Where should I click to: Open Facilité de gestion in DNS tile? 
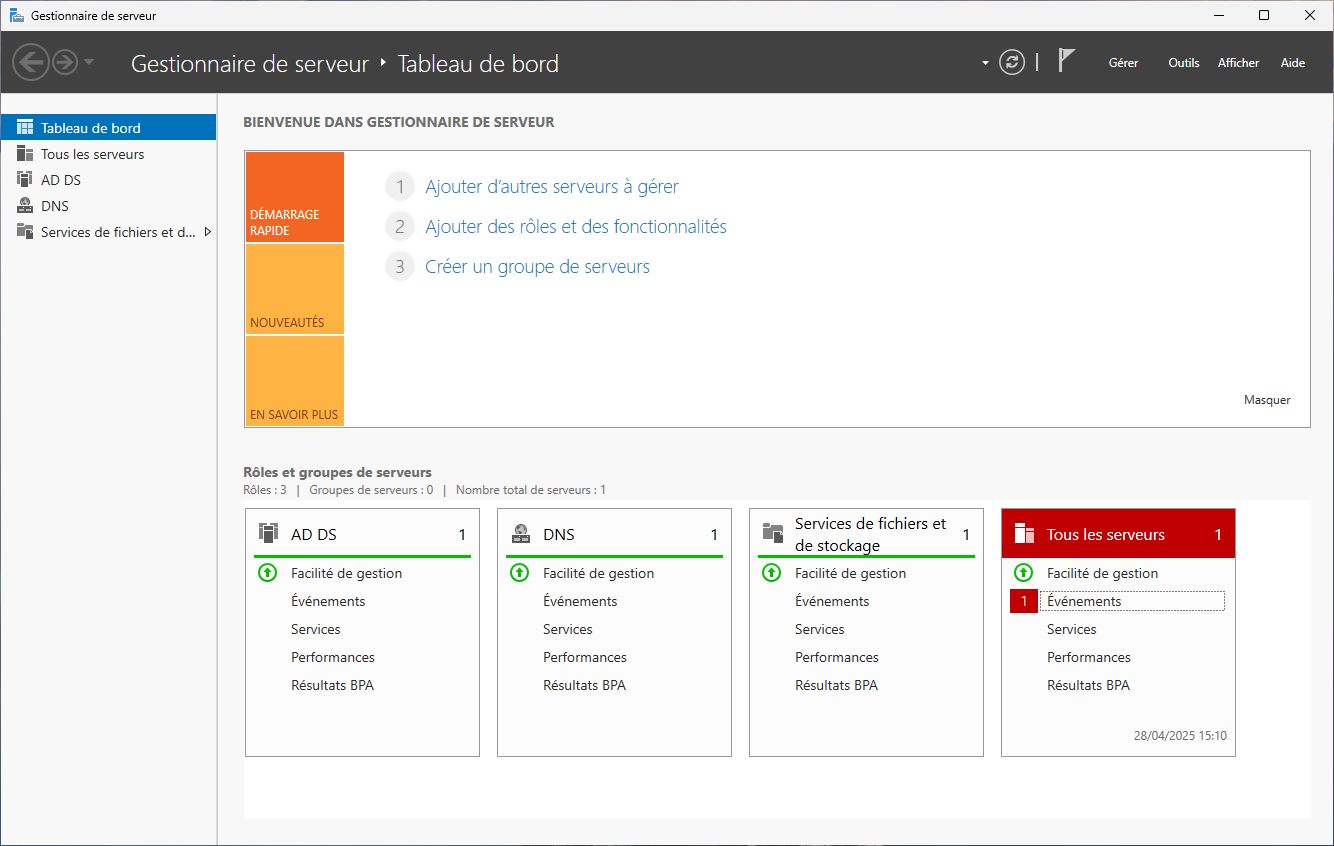click(x=599, y=573)
